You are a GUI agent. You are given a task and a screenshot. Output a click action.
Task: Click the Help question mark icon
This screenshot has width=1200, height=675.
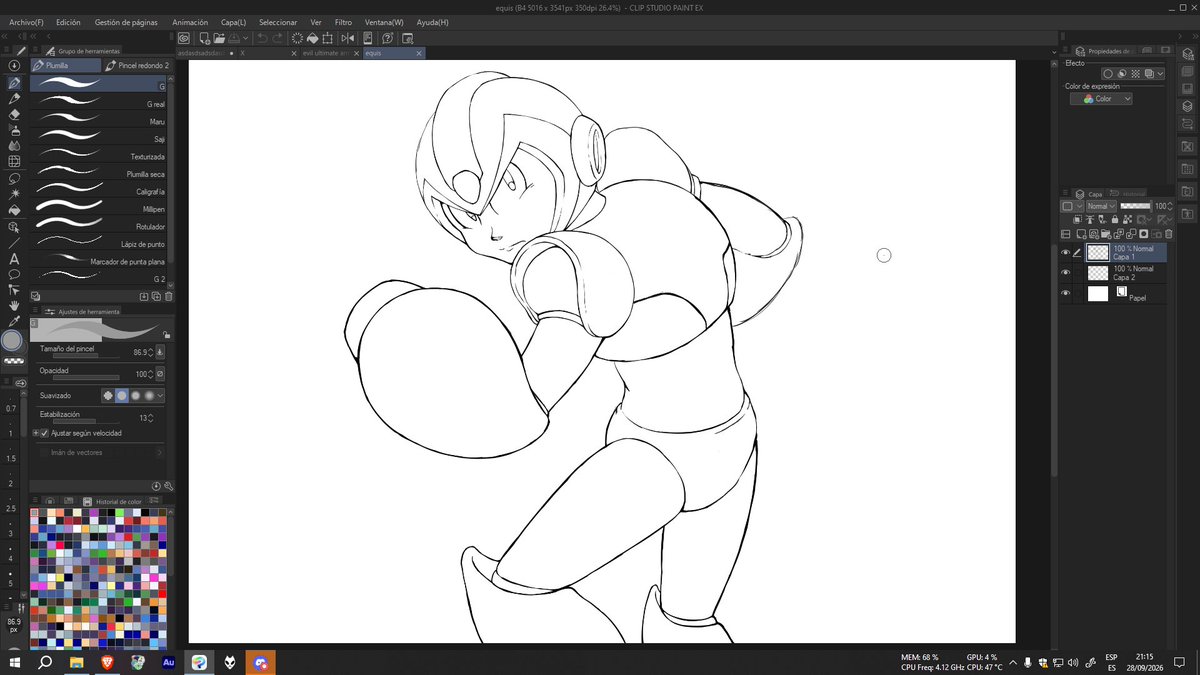(387, 38)
